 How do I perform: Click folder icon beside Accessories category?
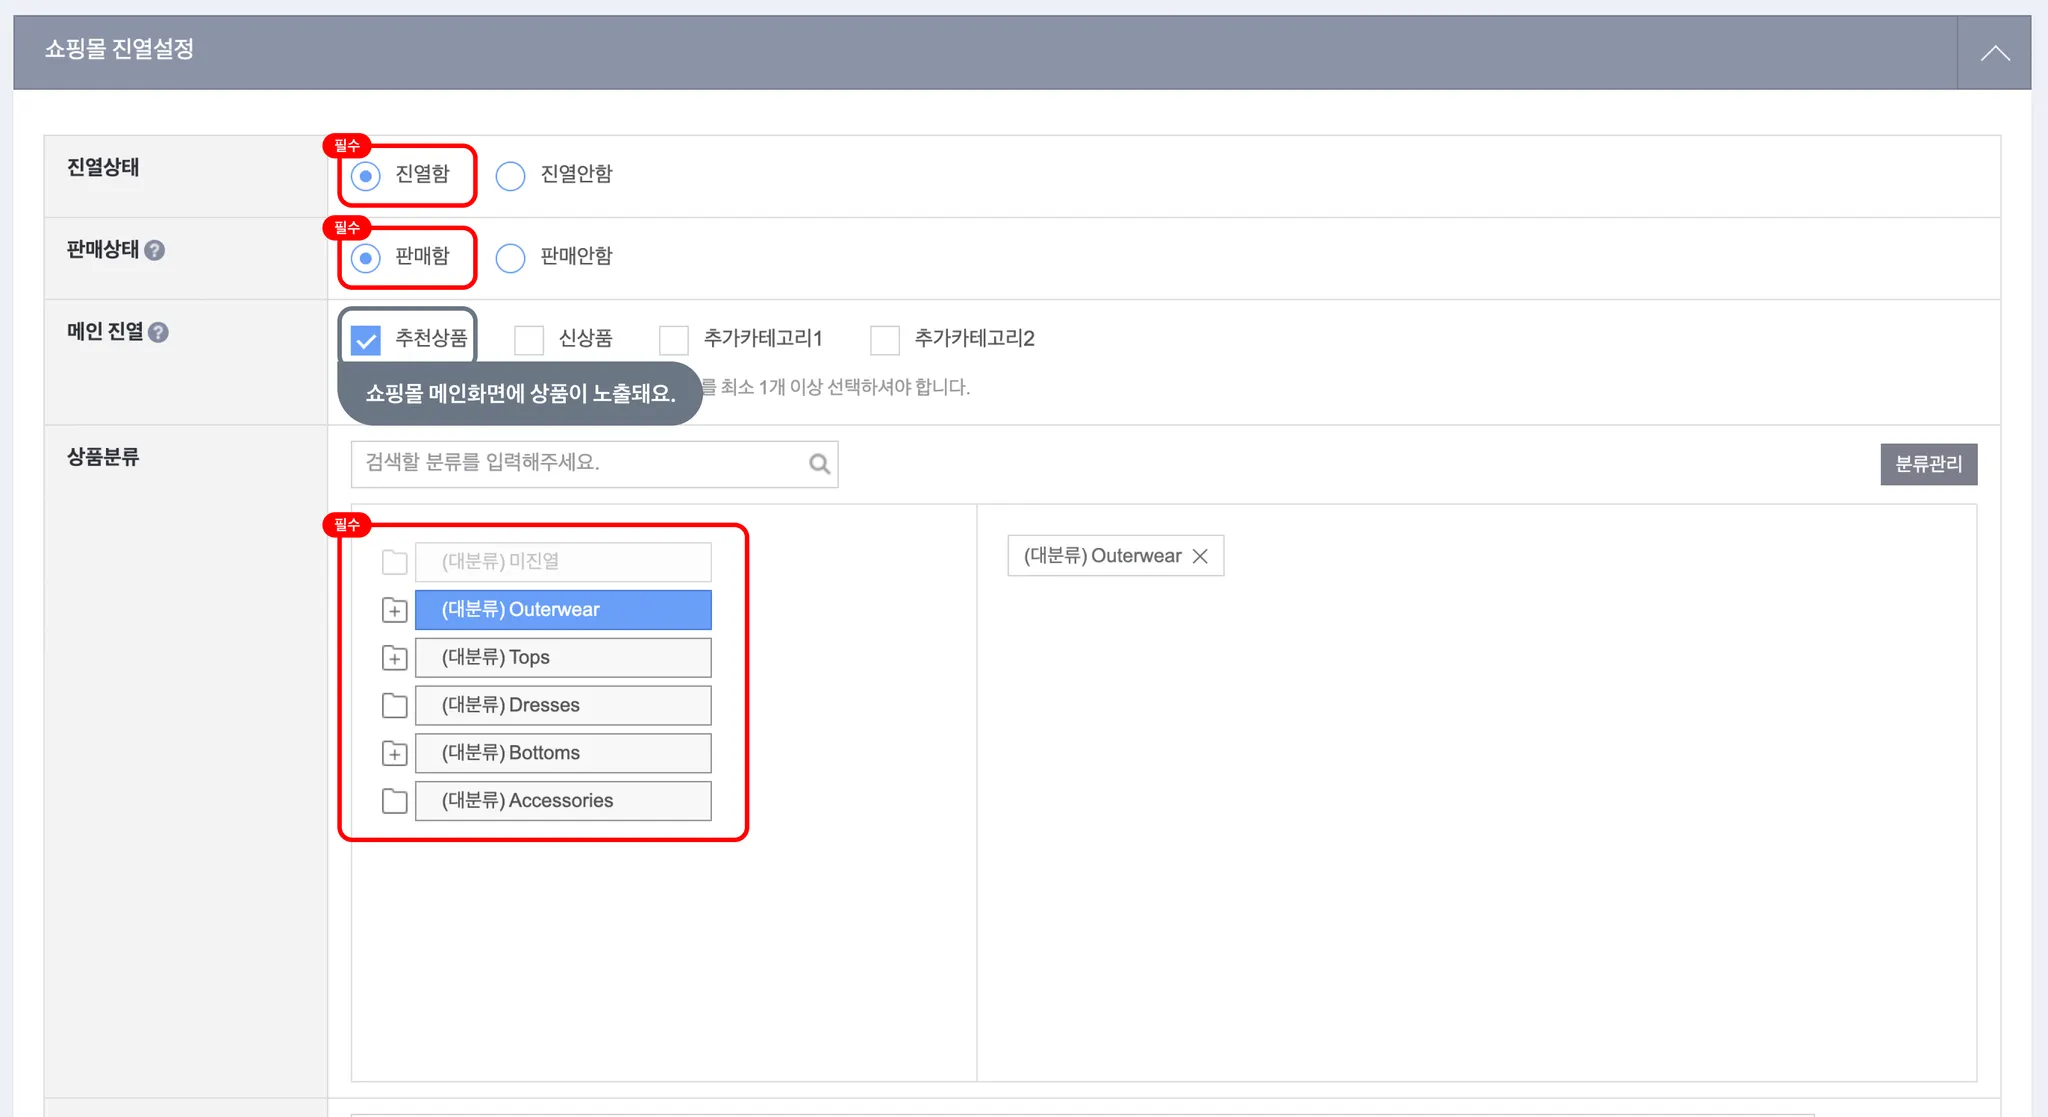click(x=395, y=801)
